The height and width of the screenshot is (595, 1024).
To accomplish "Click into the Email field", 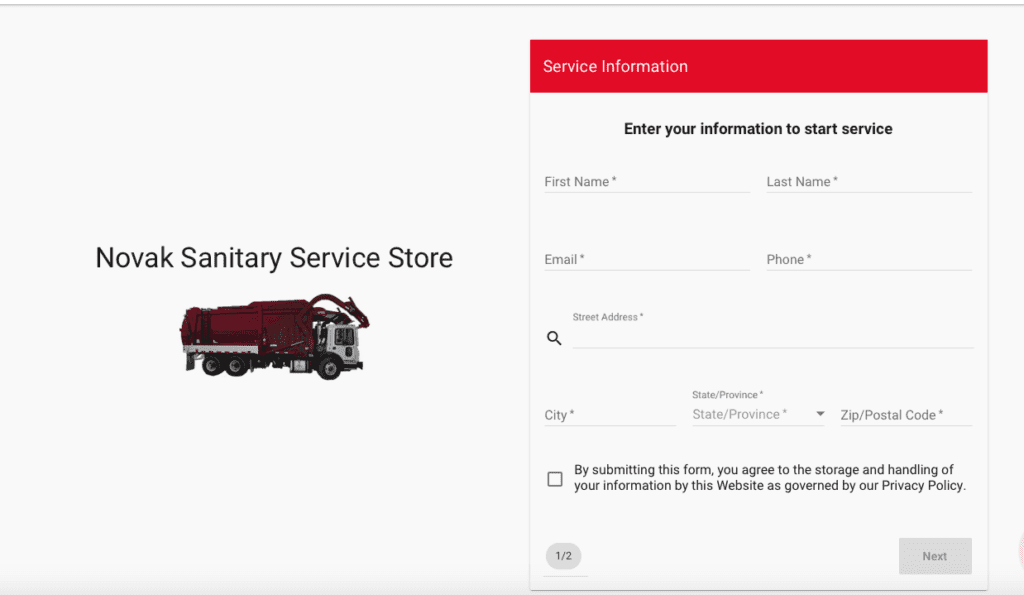I will point(646,260).
